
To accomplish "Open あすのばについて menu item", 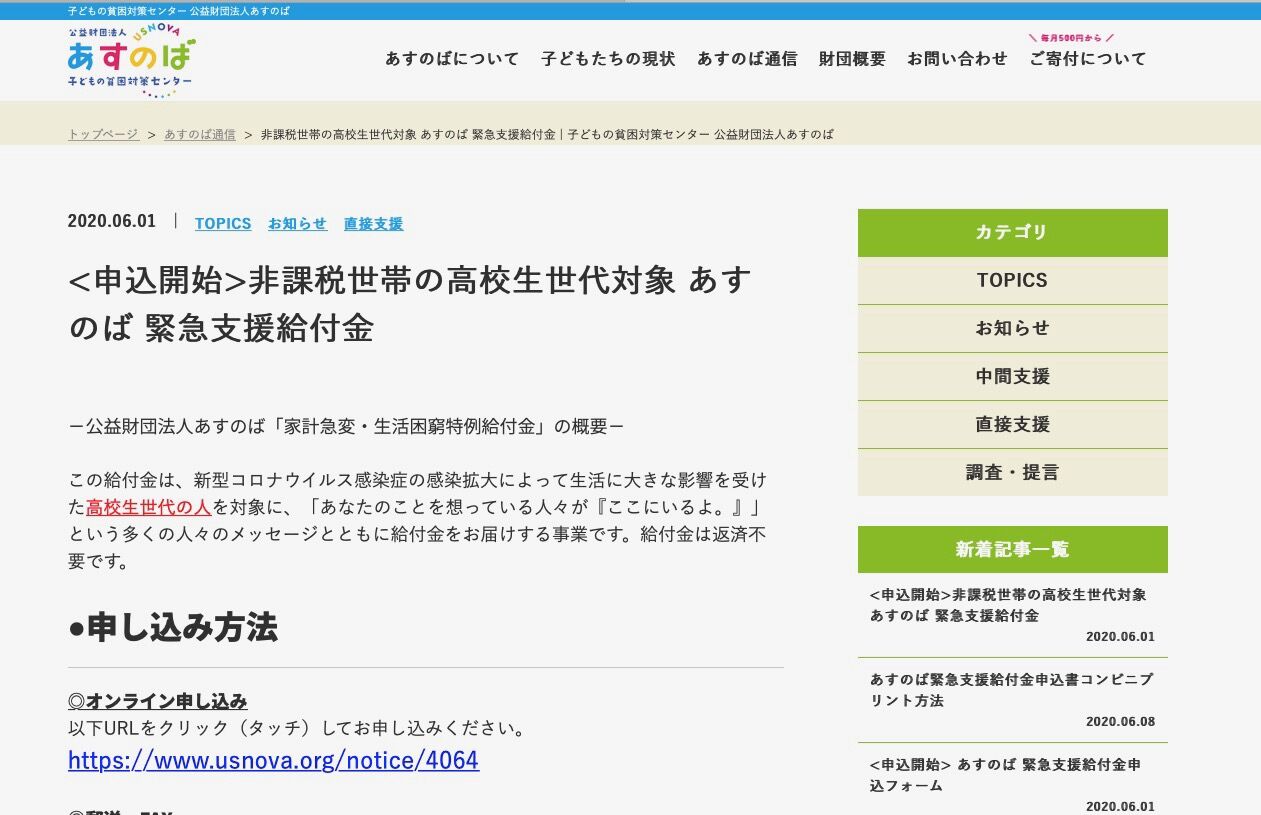I will (x=452, y=59).
